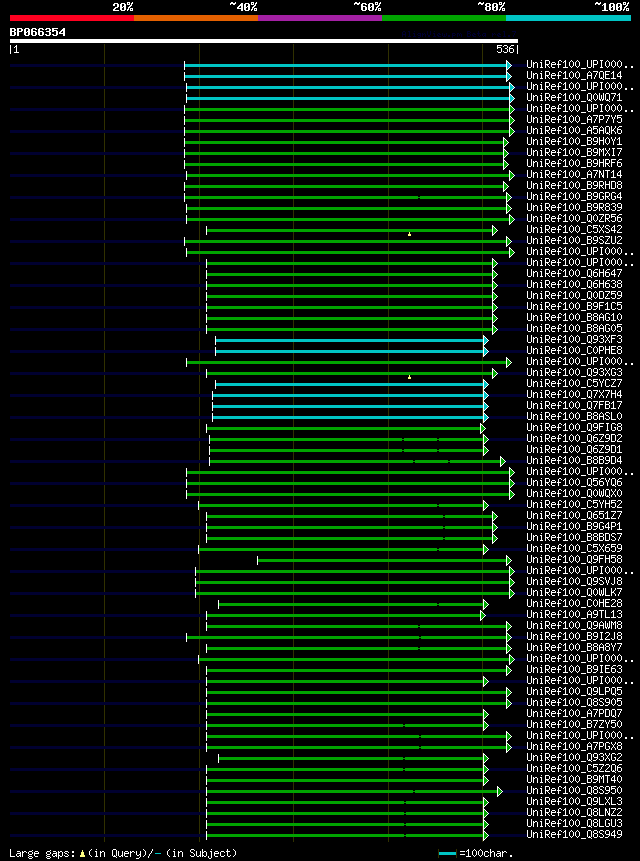The width and height of the screenshot is (640, 861).
Task: Click the UniRef100_A7NT14 label
Action: (x=574, y=175)
